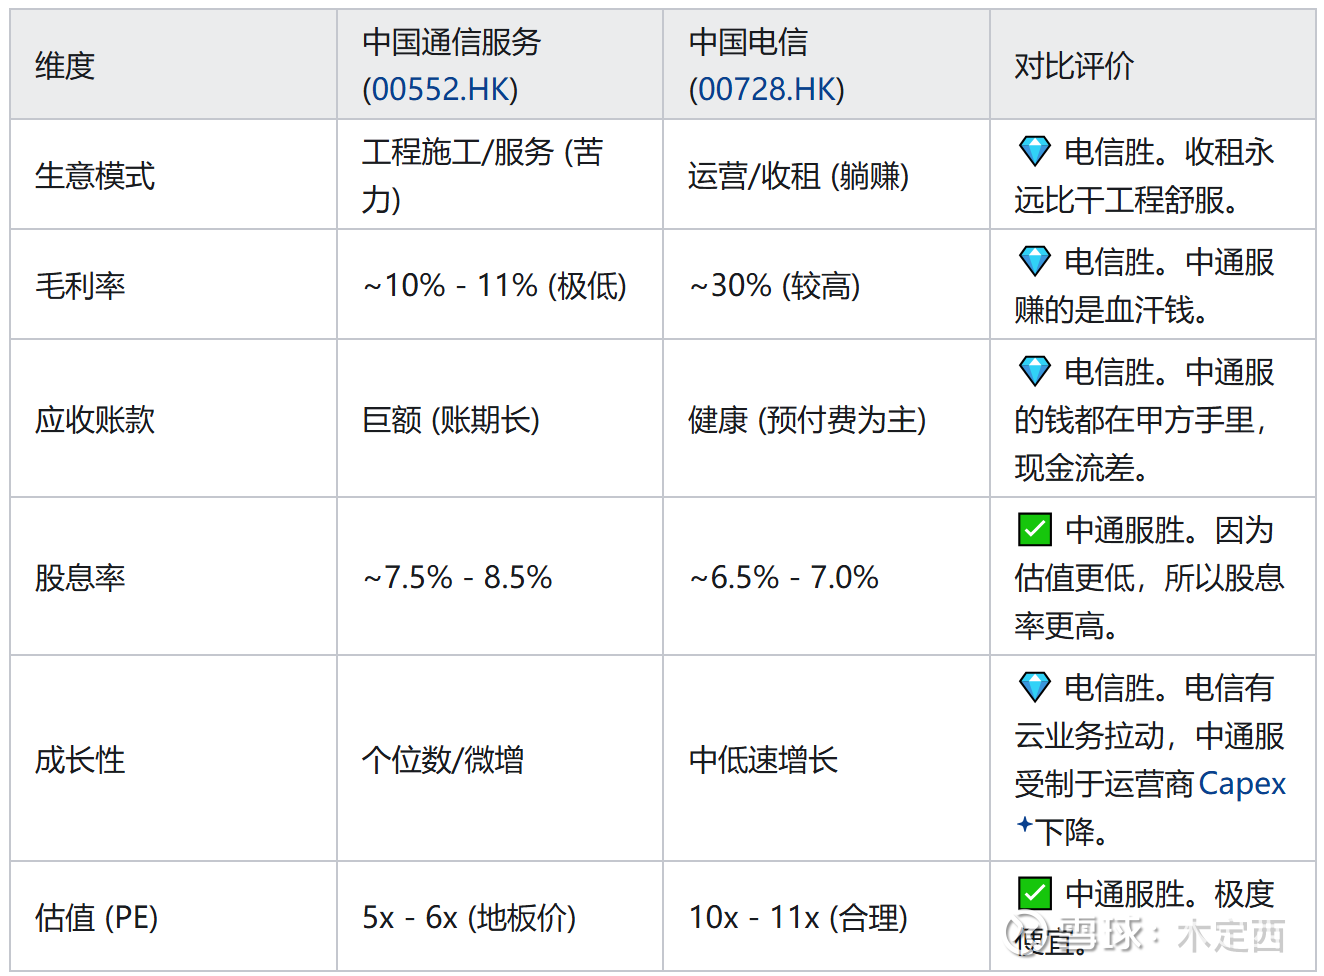Open the 00552.HK stock link
This screenshot has width=1324, height=976.
tap(440, 90)
